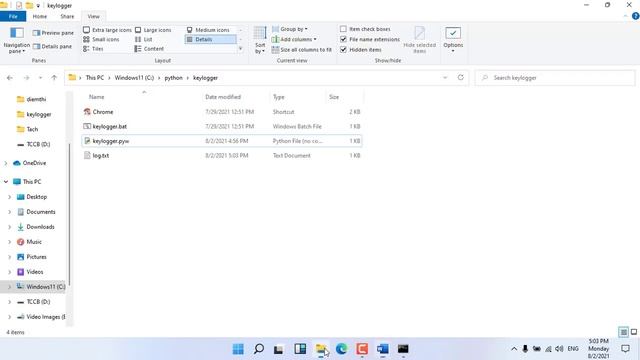
Task: Go forward in folder history
Action: (27, 78)
